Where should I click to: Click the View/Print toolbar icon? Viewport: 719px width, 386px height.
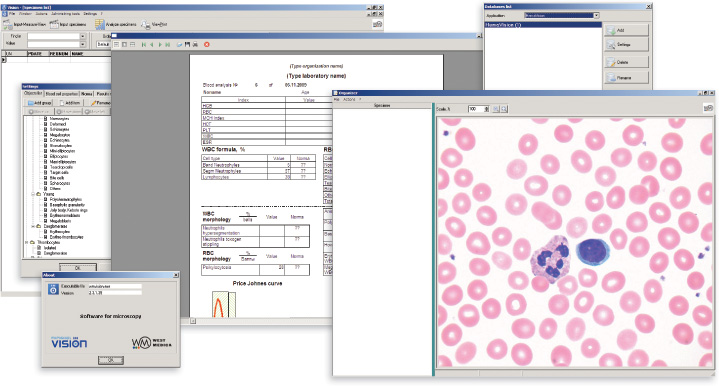click(145, 24)
